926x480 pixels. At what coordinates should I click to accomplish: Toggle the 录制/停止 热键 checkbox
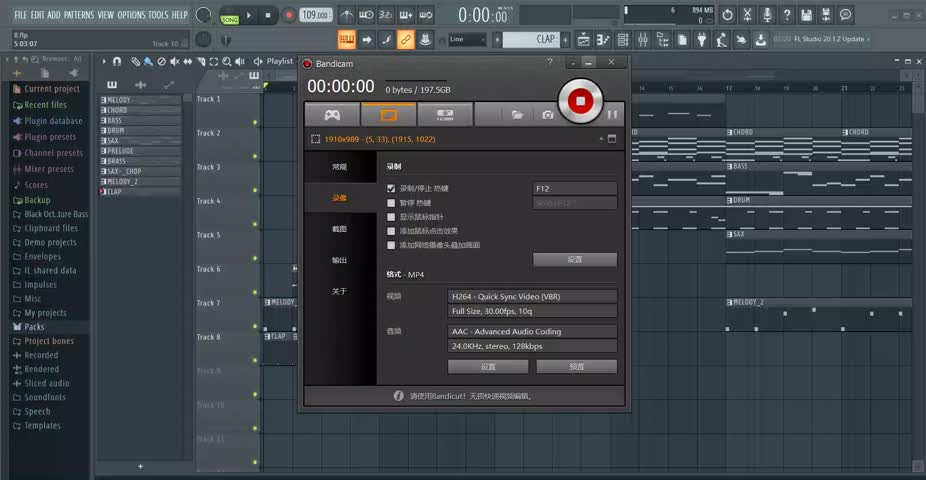(390, 188)
